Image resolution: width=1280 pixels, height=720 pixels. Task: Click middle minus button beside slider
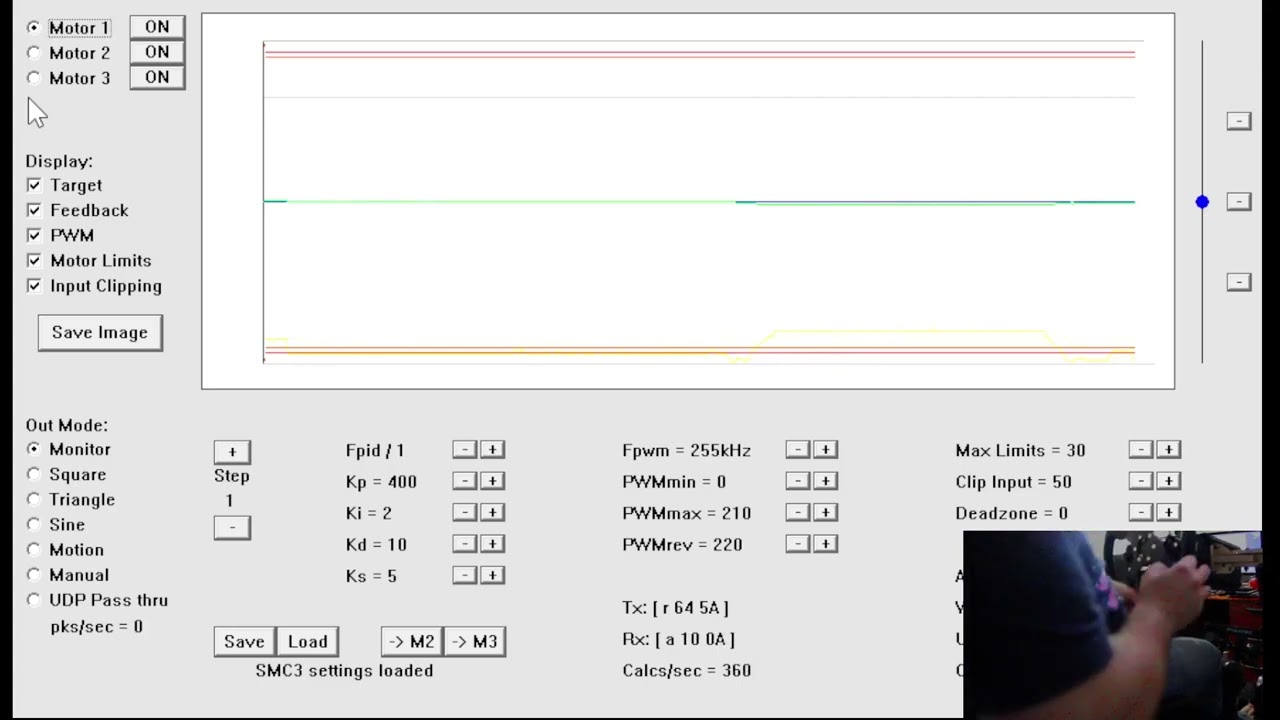point(1239,202)
